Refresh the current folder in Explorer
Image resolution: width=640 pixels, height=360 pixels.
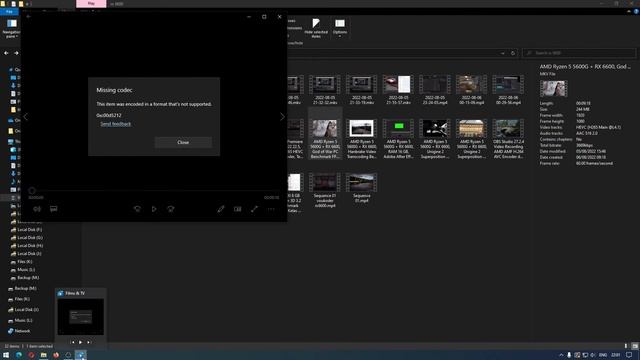(x=513, y=53)
